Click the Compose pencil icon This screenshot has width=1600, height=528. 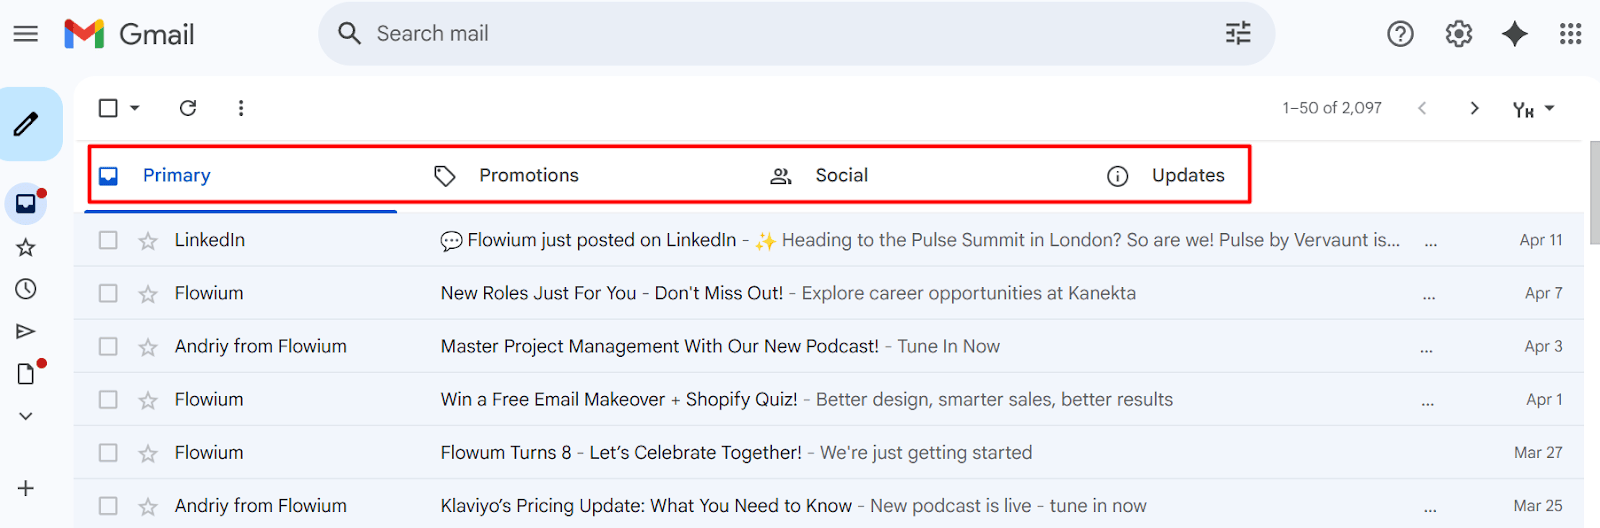[26, 124]
